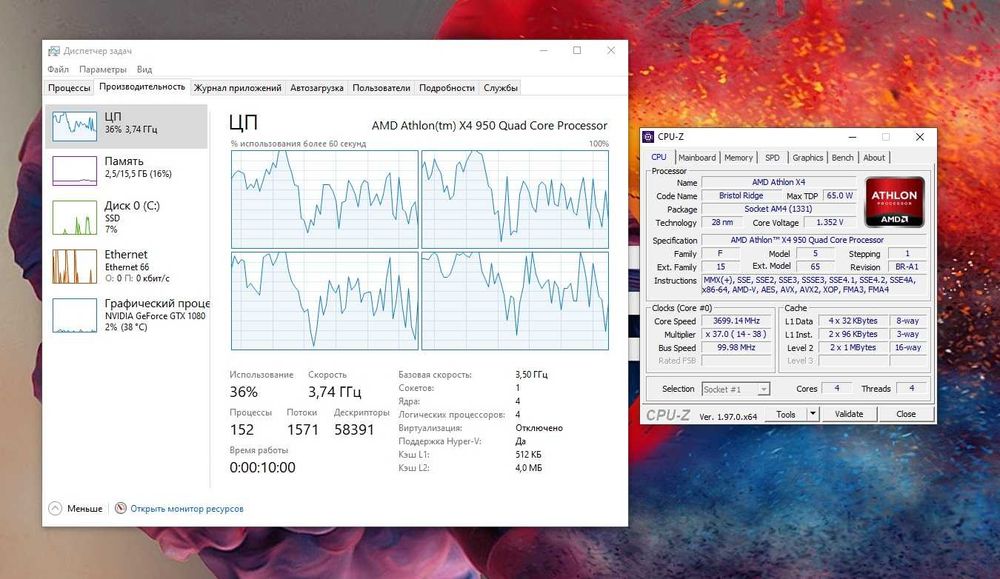The image size is (1000, 579).
Task: Click the L1 Data value 4 x 32 KBytes
Action: pos(853,321)
